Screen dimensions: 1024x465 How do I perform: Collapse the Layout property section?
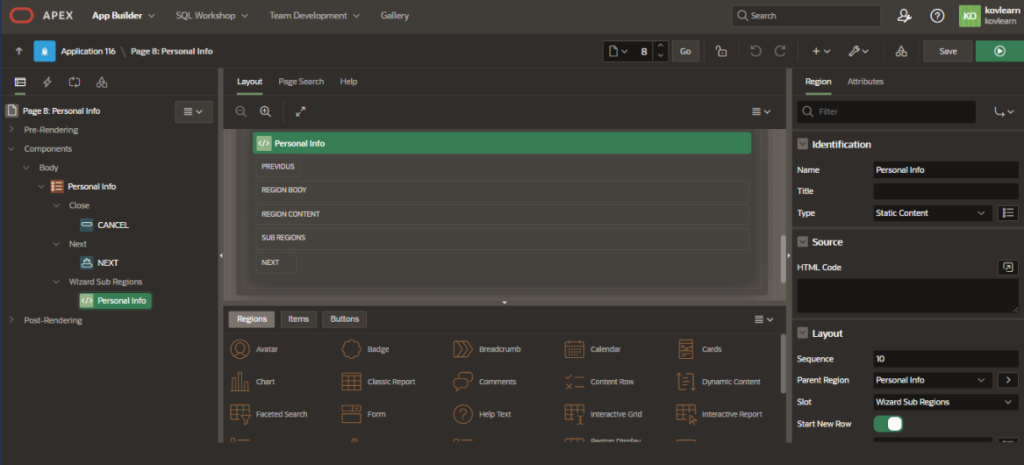803,333
